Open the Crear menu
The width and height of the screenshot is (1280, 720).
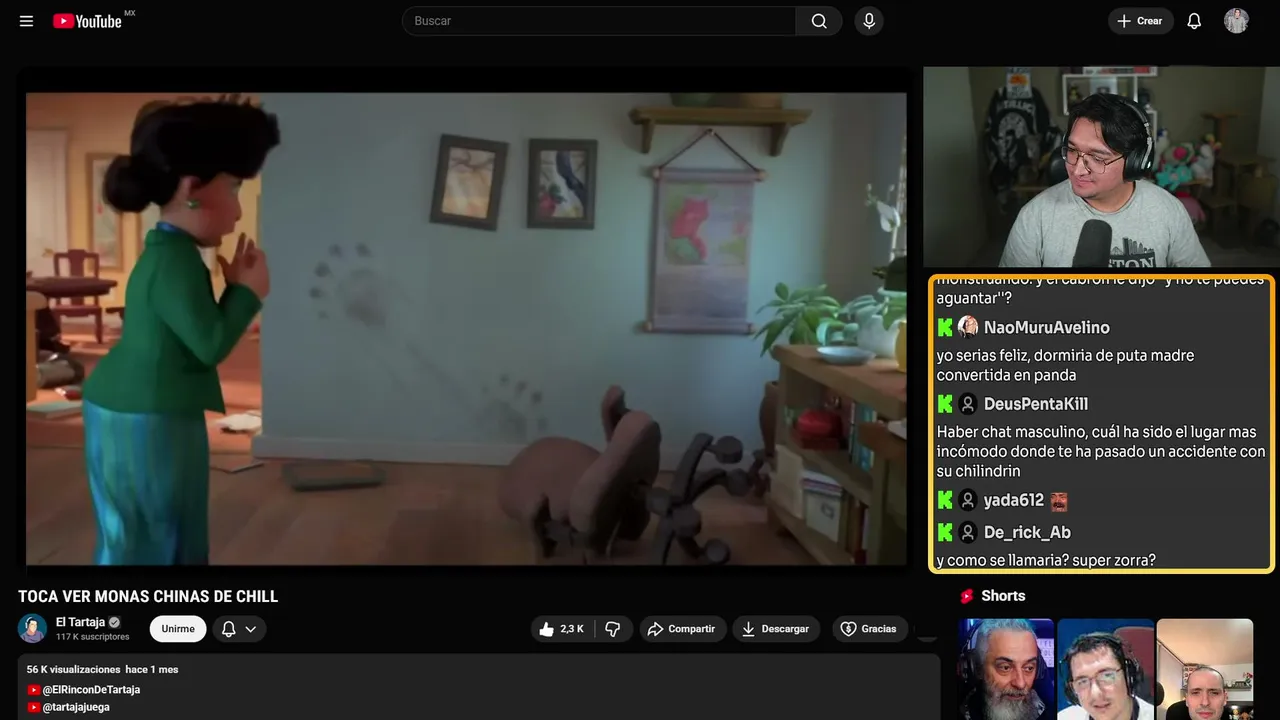[1140, 21]
